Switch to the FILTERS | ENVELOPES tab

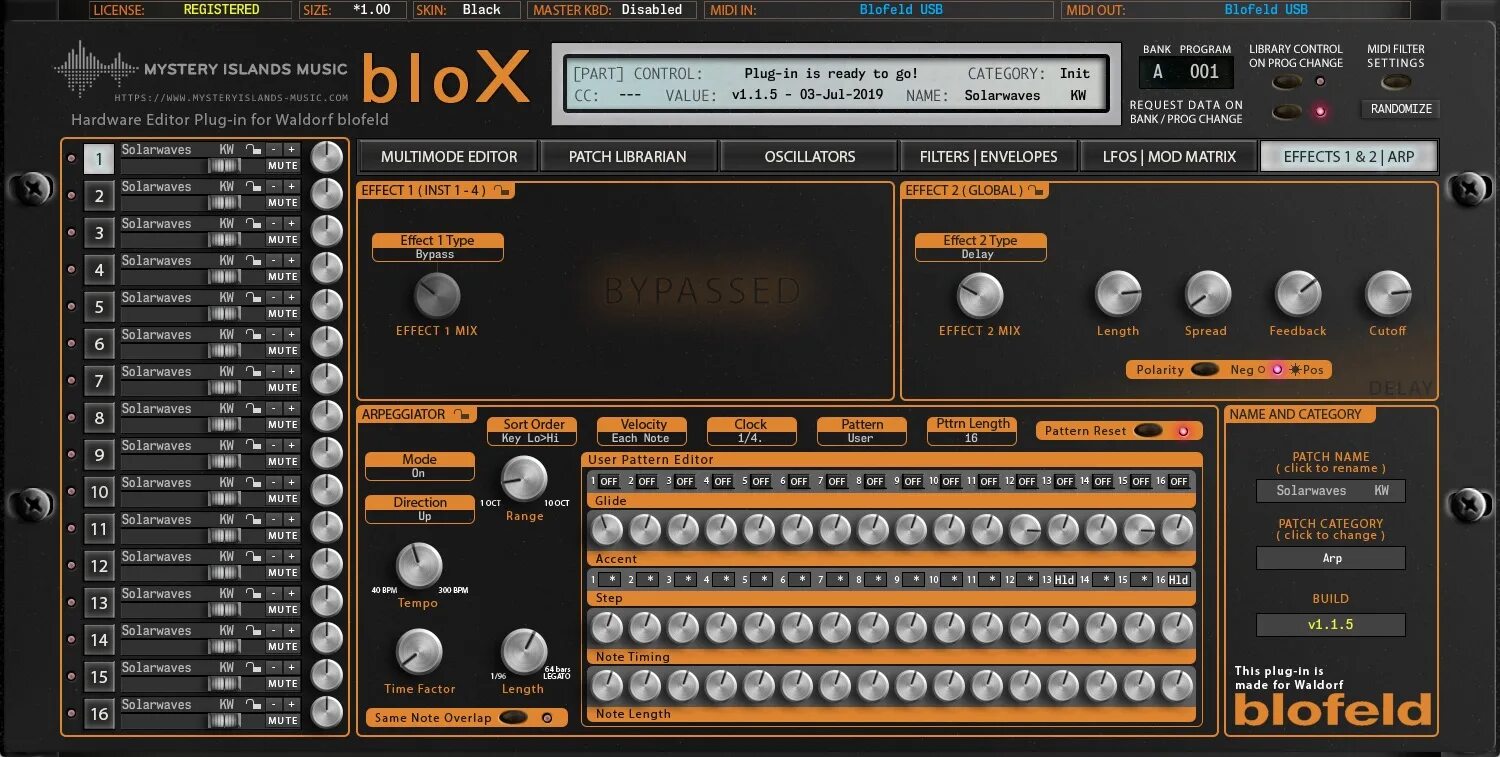pyautogui.click(x=989, y=157)
